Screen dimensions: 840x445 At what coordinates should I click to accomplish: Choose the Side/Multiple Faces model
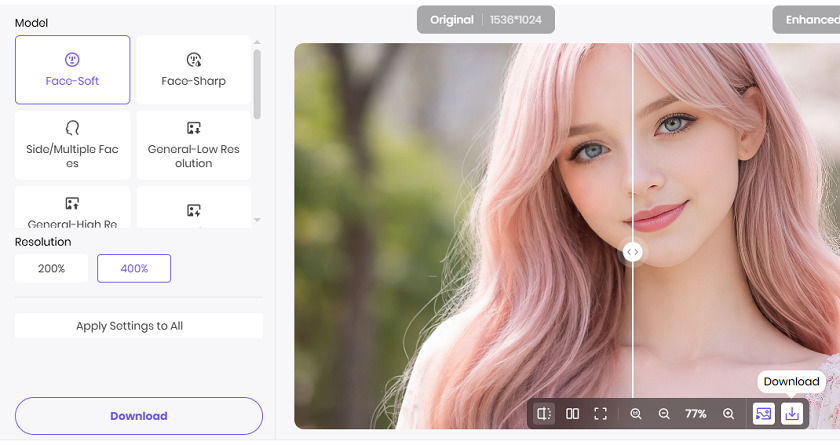pos(72,145)
